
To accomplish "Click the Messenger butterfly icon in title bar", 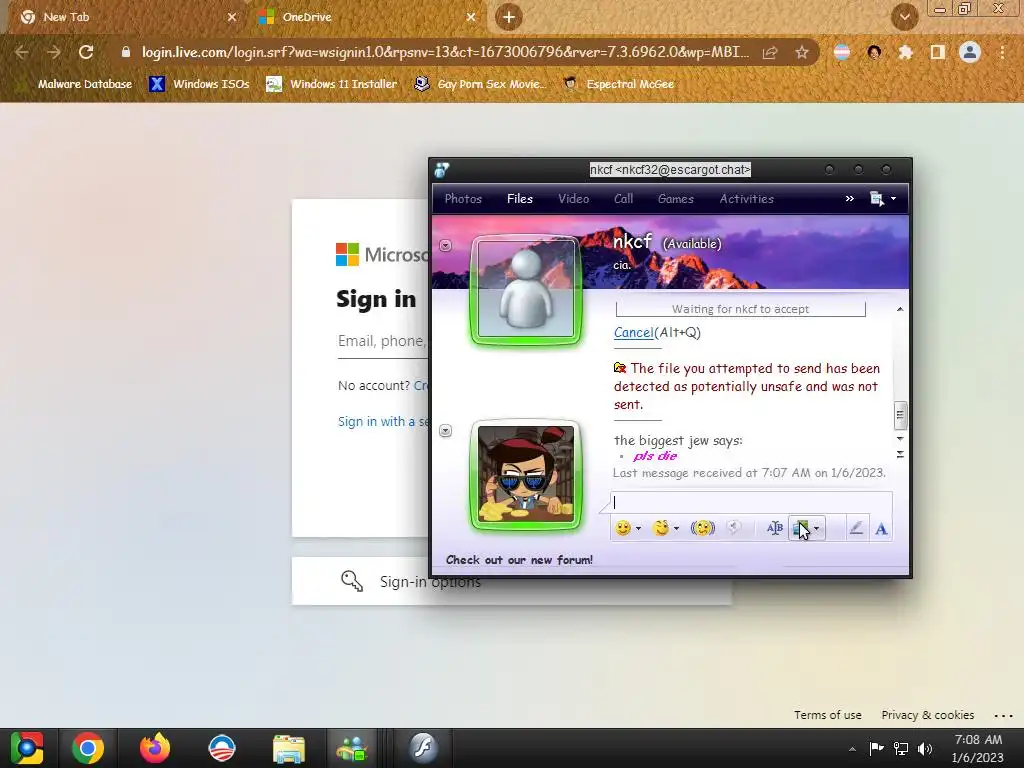I will click(x=441, y=170).
